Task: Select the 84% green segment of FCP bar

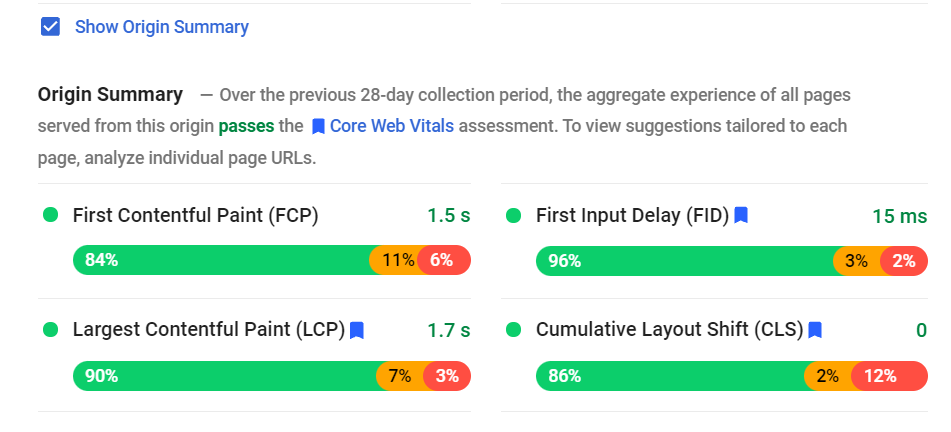Action: pyautogui.click(x=221, y=260)
